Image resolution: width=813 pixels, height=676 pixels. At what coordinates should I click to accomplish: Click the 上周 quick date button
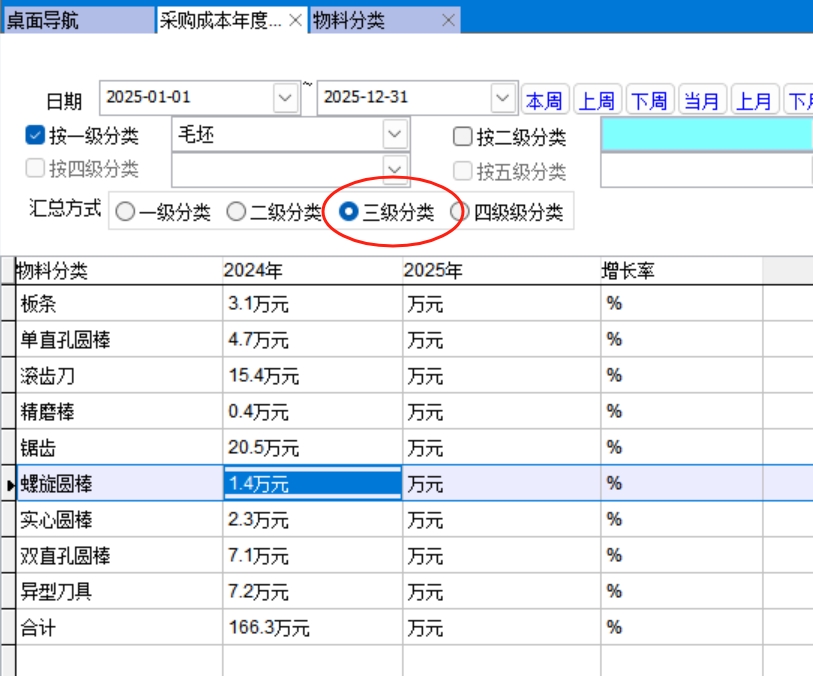[x=597, y=100]
